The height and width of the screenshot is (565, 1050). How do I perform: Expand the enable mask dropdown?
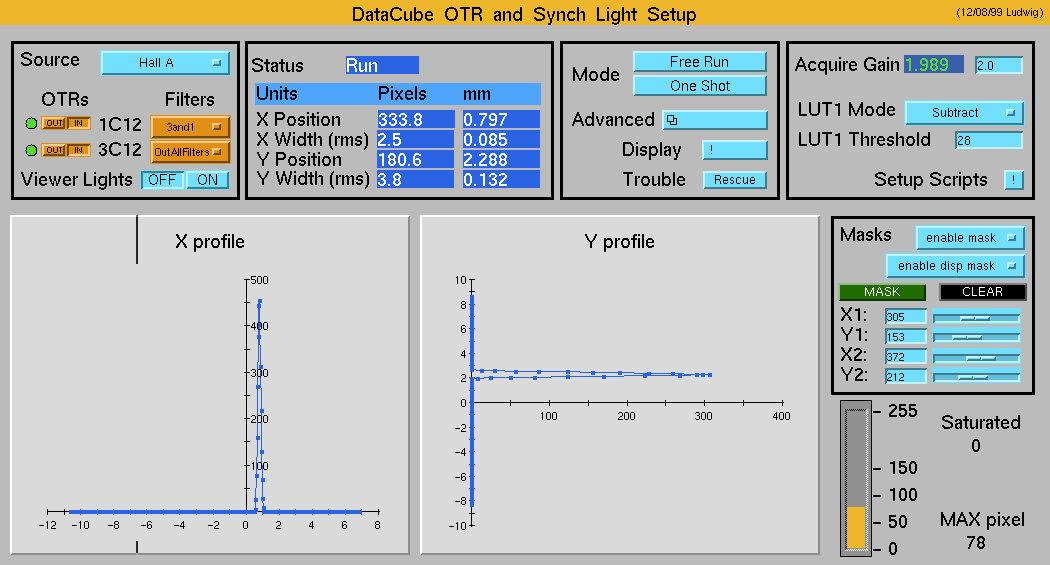point(970,238)
